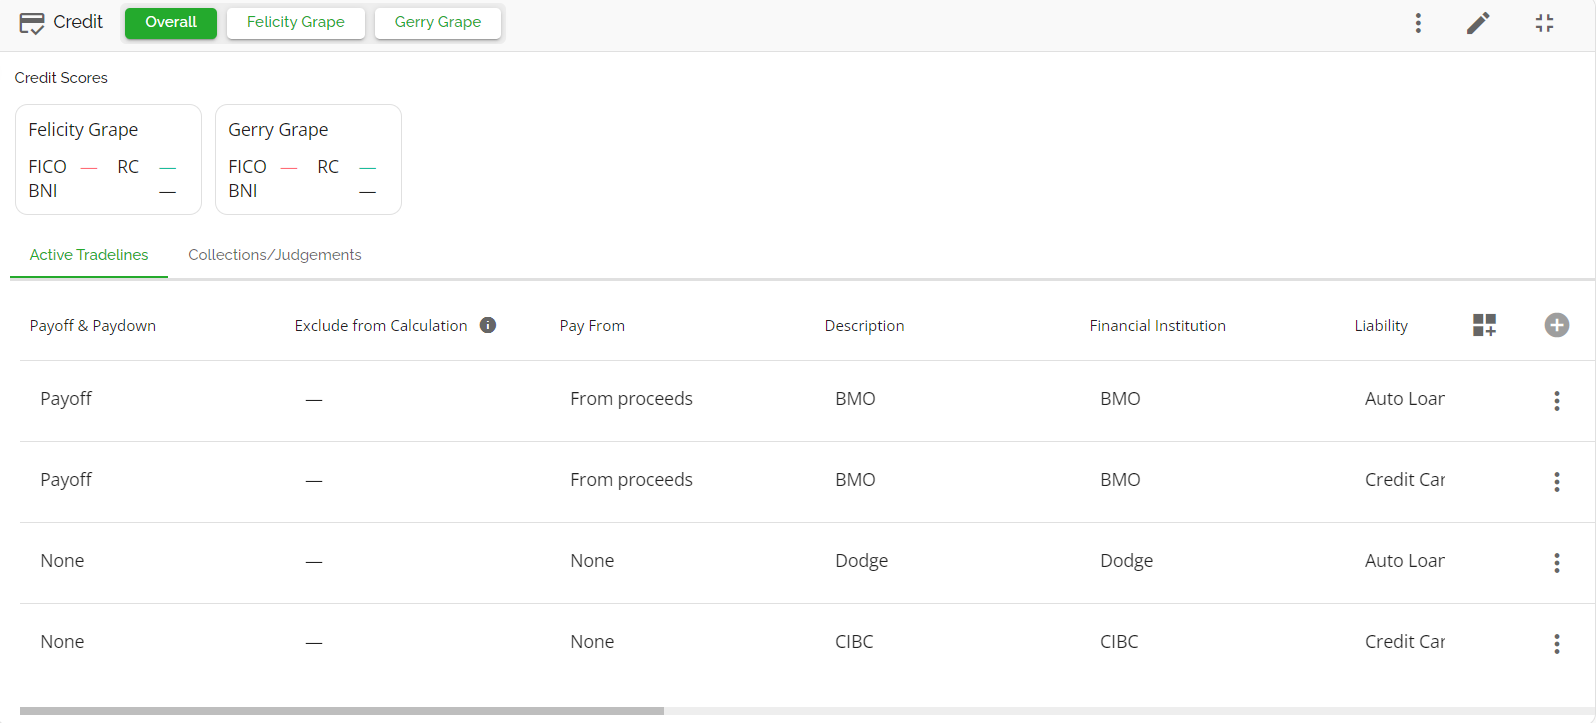1596x723 pixels.
Task: Click From proceeds in BMO Credit Card row
Action: click(x=631, y=480)
